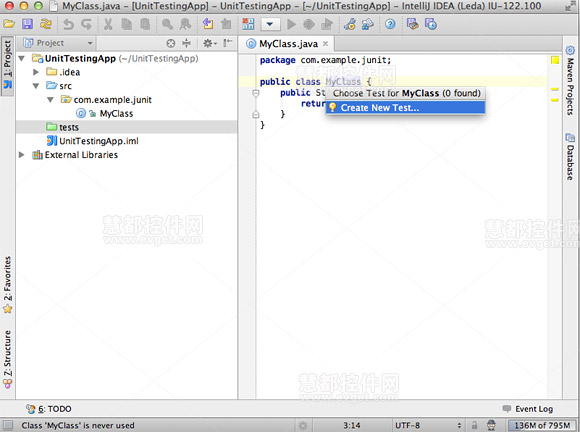Select the MyClass.java editor tab
This screenshot has width=580, height=432.
point(288,44)
